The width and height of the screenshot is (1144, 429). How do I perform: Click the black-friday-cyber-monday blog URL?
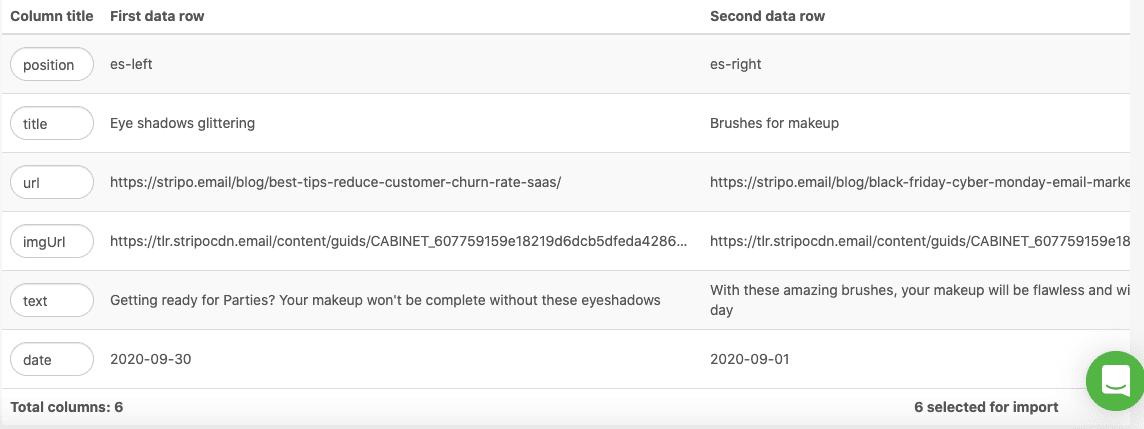pyautogui.click(x=920, y=182)
